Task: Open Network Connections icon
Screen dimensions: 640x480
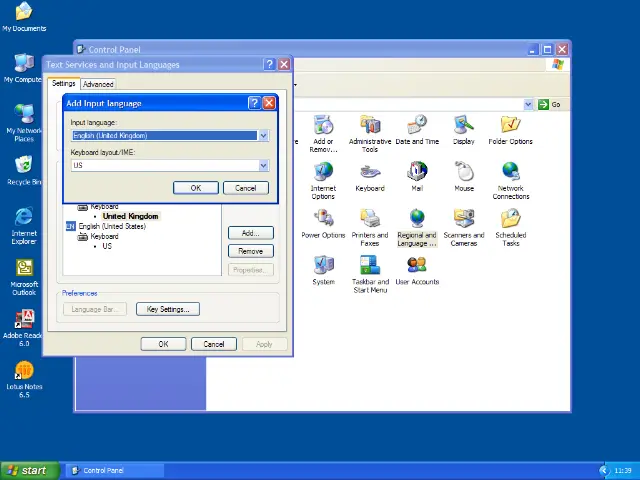Action: coord(510,173)
